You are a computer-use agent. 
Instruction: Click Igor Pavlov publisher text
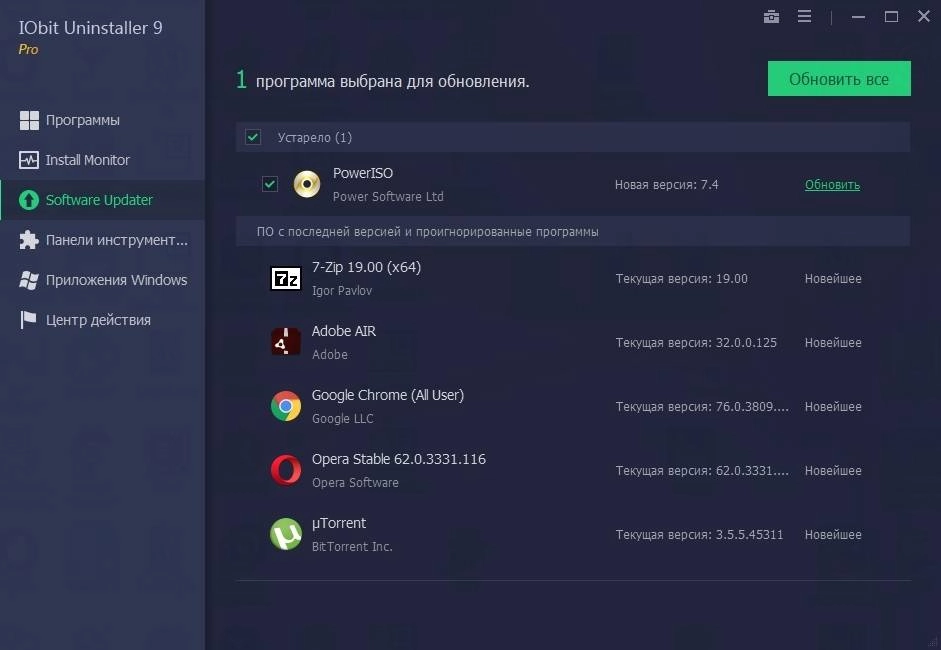tap(341, 290)
